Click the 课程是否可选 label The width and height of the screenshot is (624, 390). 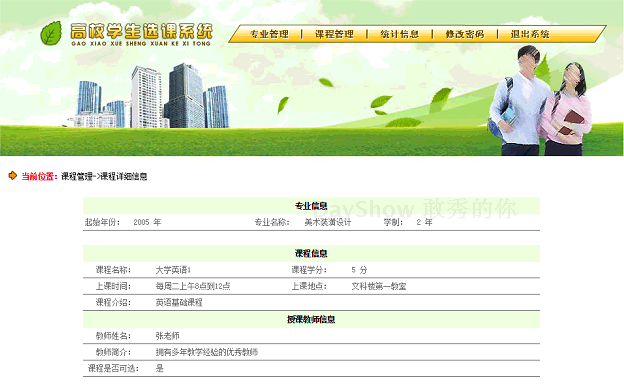(113, 369)
